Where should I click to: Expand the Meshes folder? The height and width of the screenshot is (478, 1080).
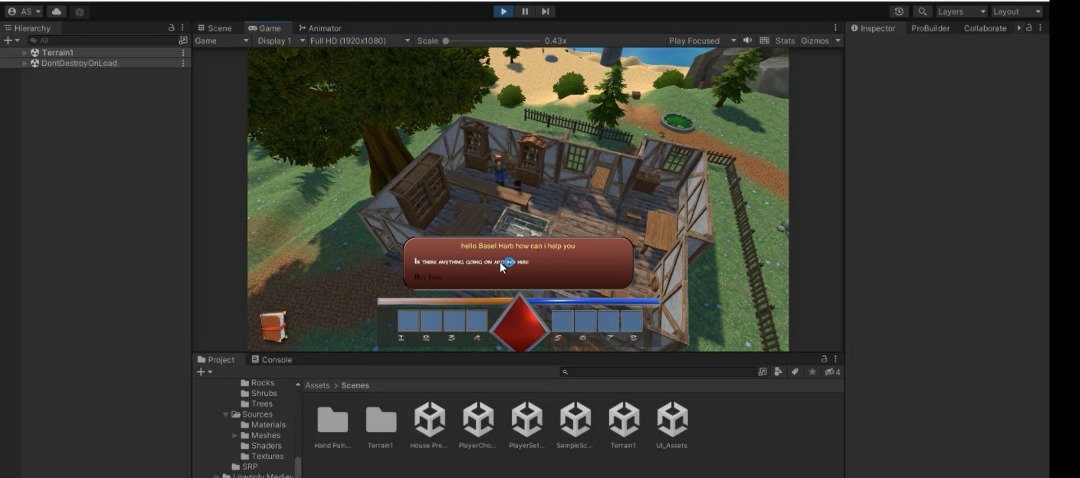pos(235,435)
